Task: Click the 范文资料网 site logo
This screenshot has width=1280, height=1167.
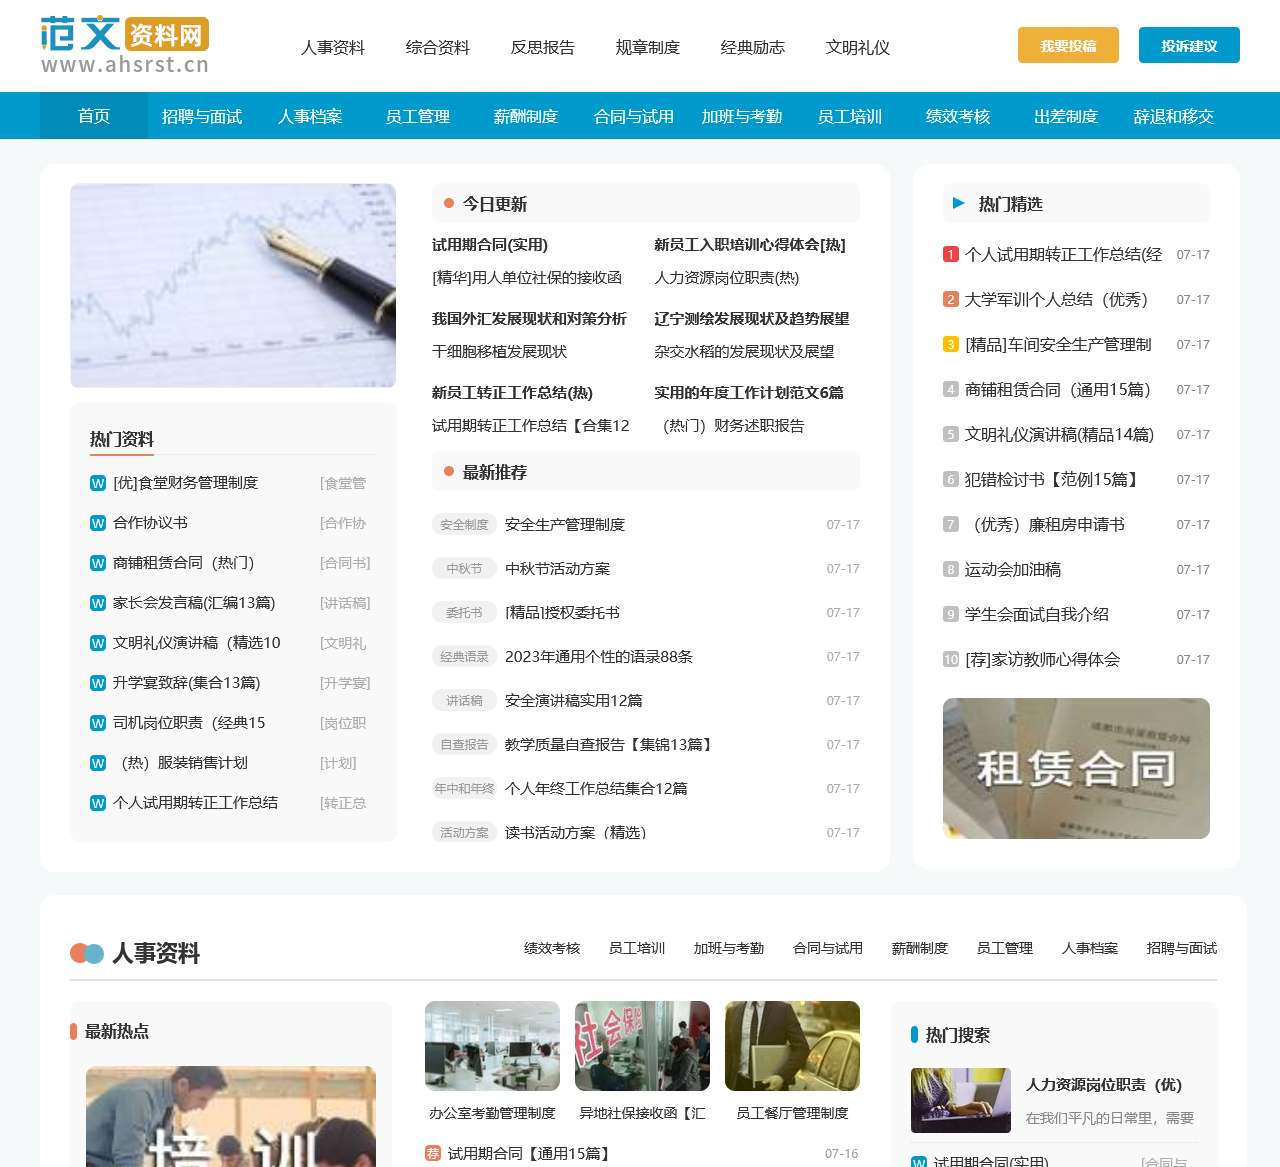Action: [124, 46]
